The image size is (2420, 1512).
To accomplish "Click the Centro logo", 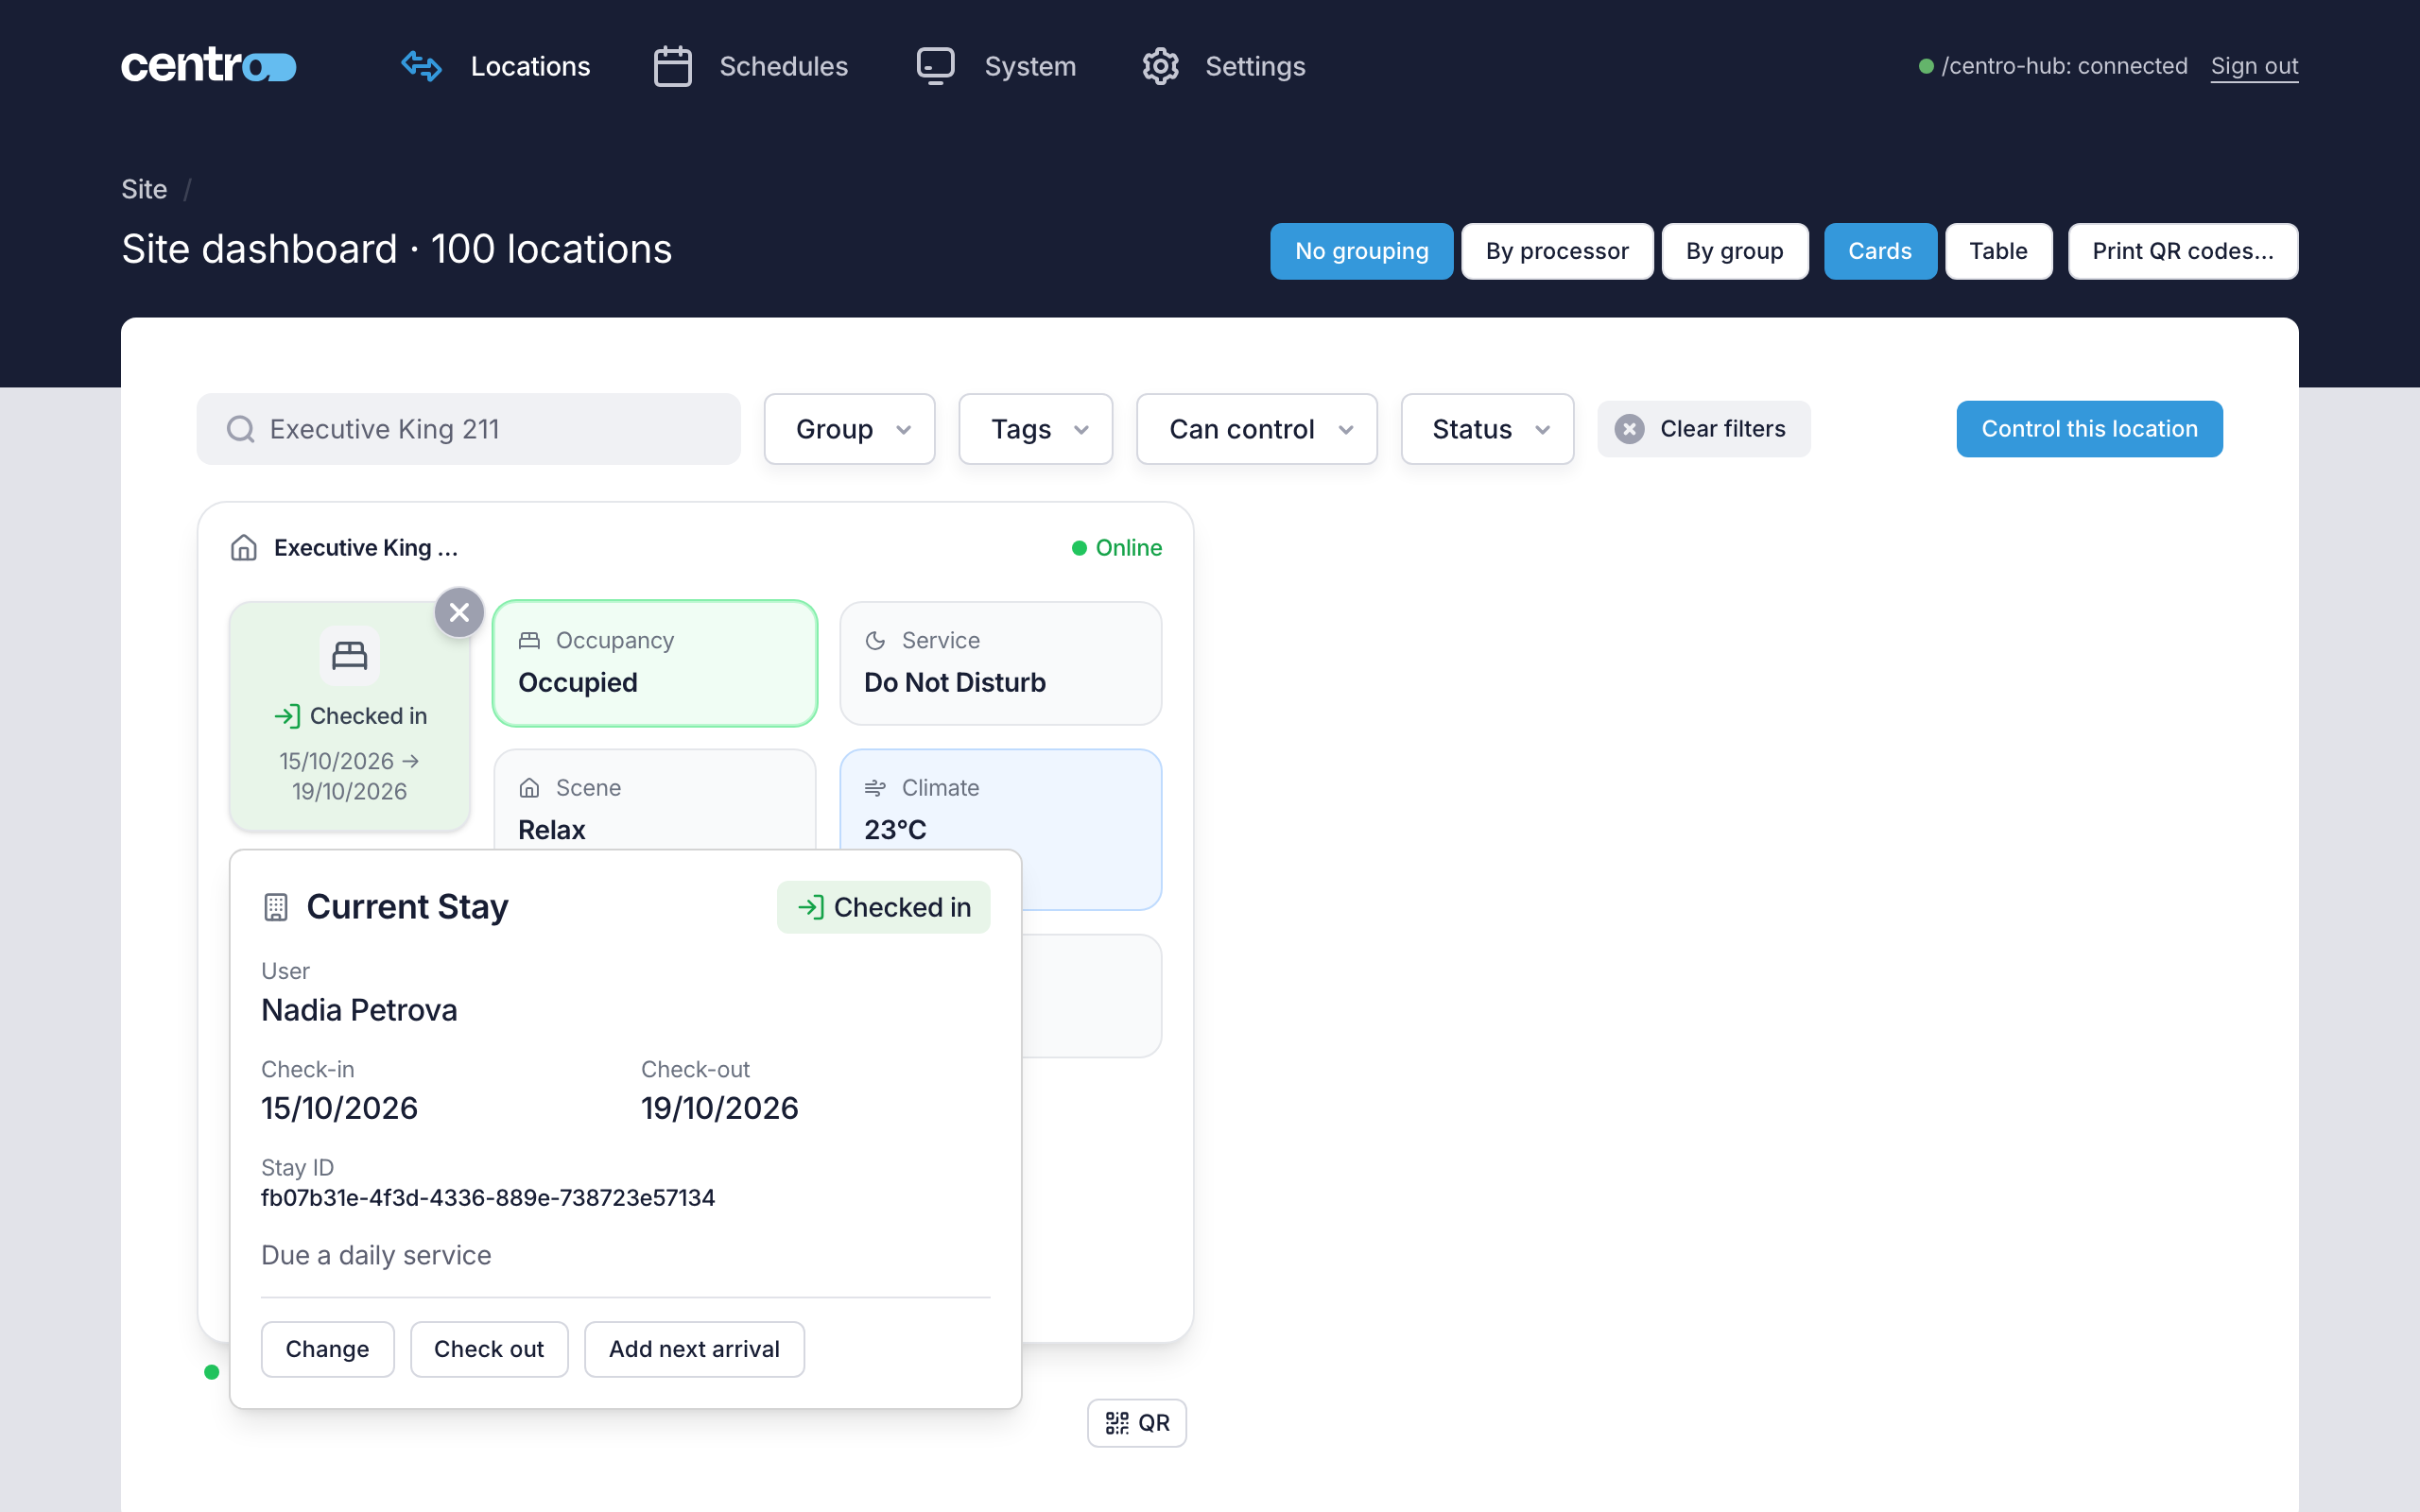I will point(208,66).
